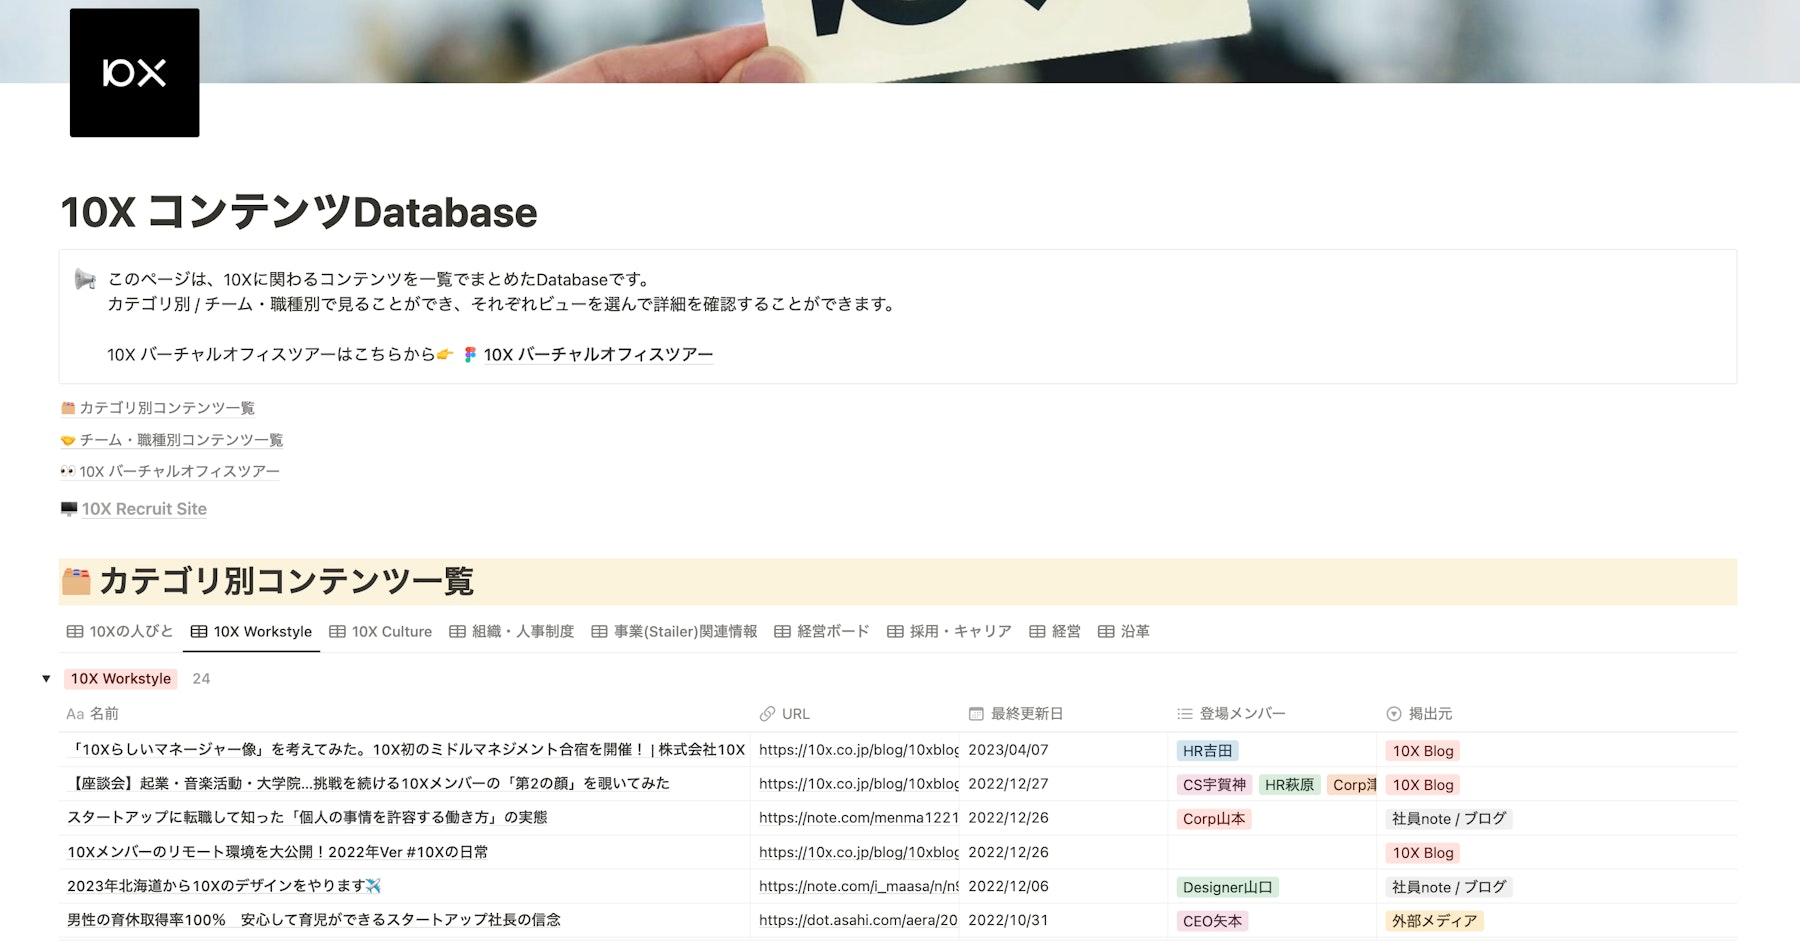Open the 採用・キャリア view tab

949,632
